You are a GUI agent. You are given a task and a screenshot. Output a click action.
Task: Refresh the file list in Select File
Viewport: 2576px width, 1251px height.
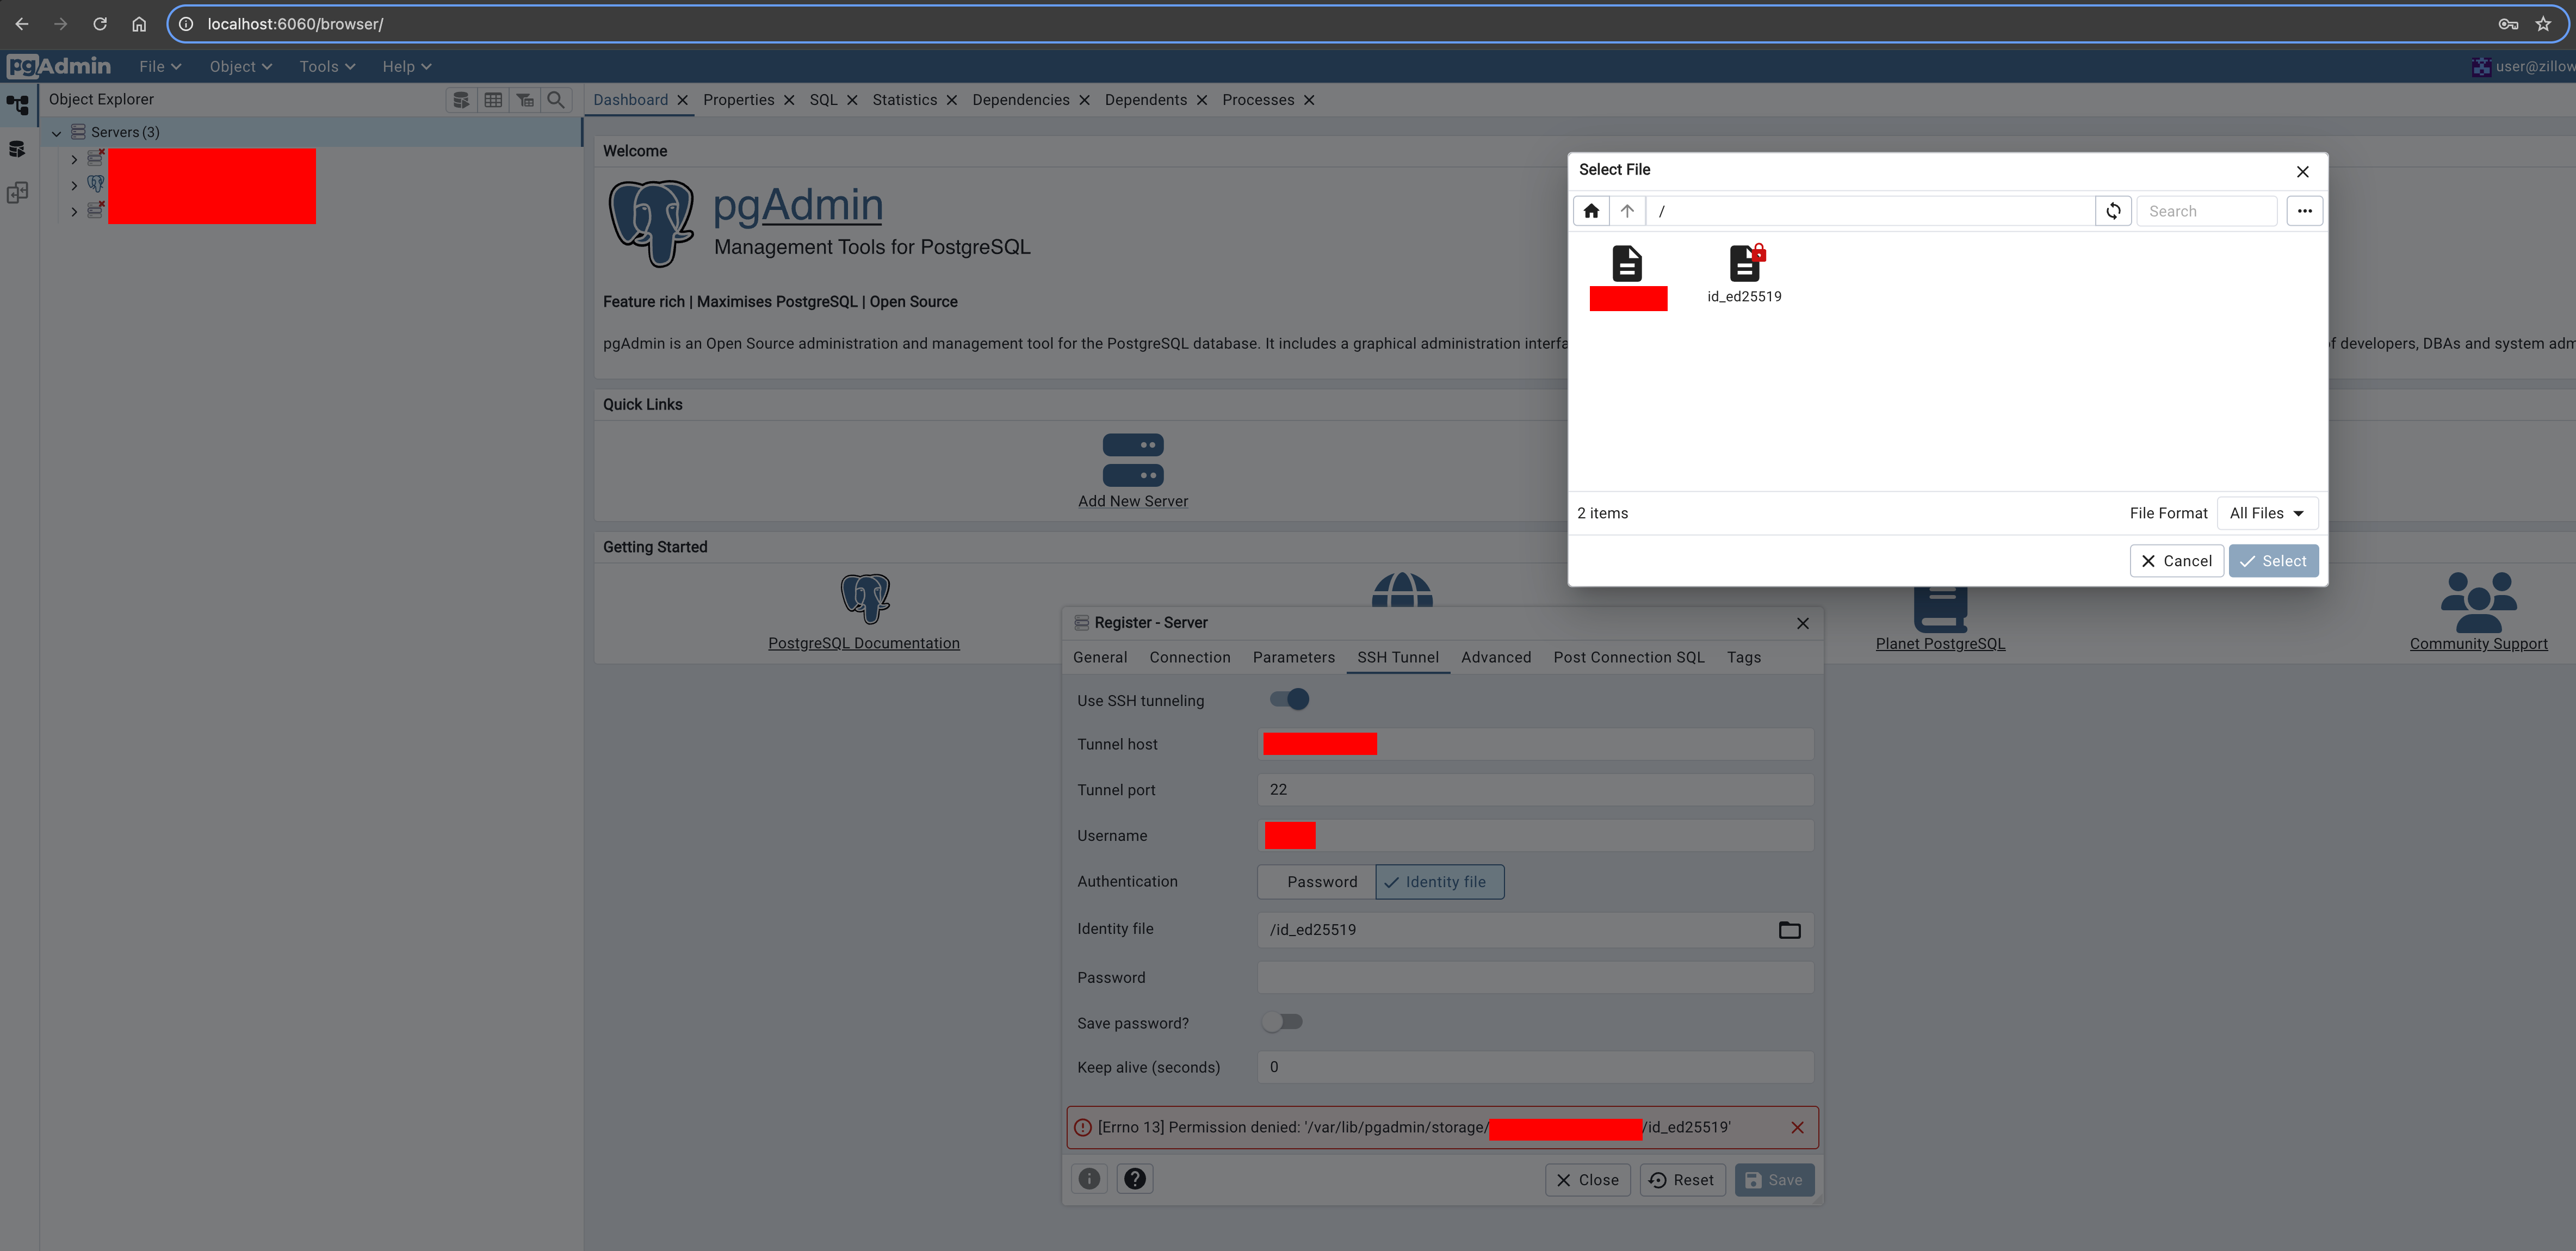(x=2113, y=211)
